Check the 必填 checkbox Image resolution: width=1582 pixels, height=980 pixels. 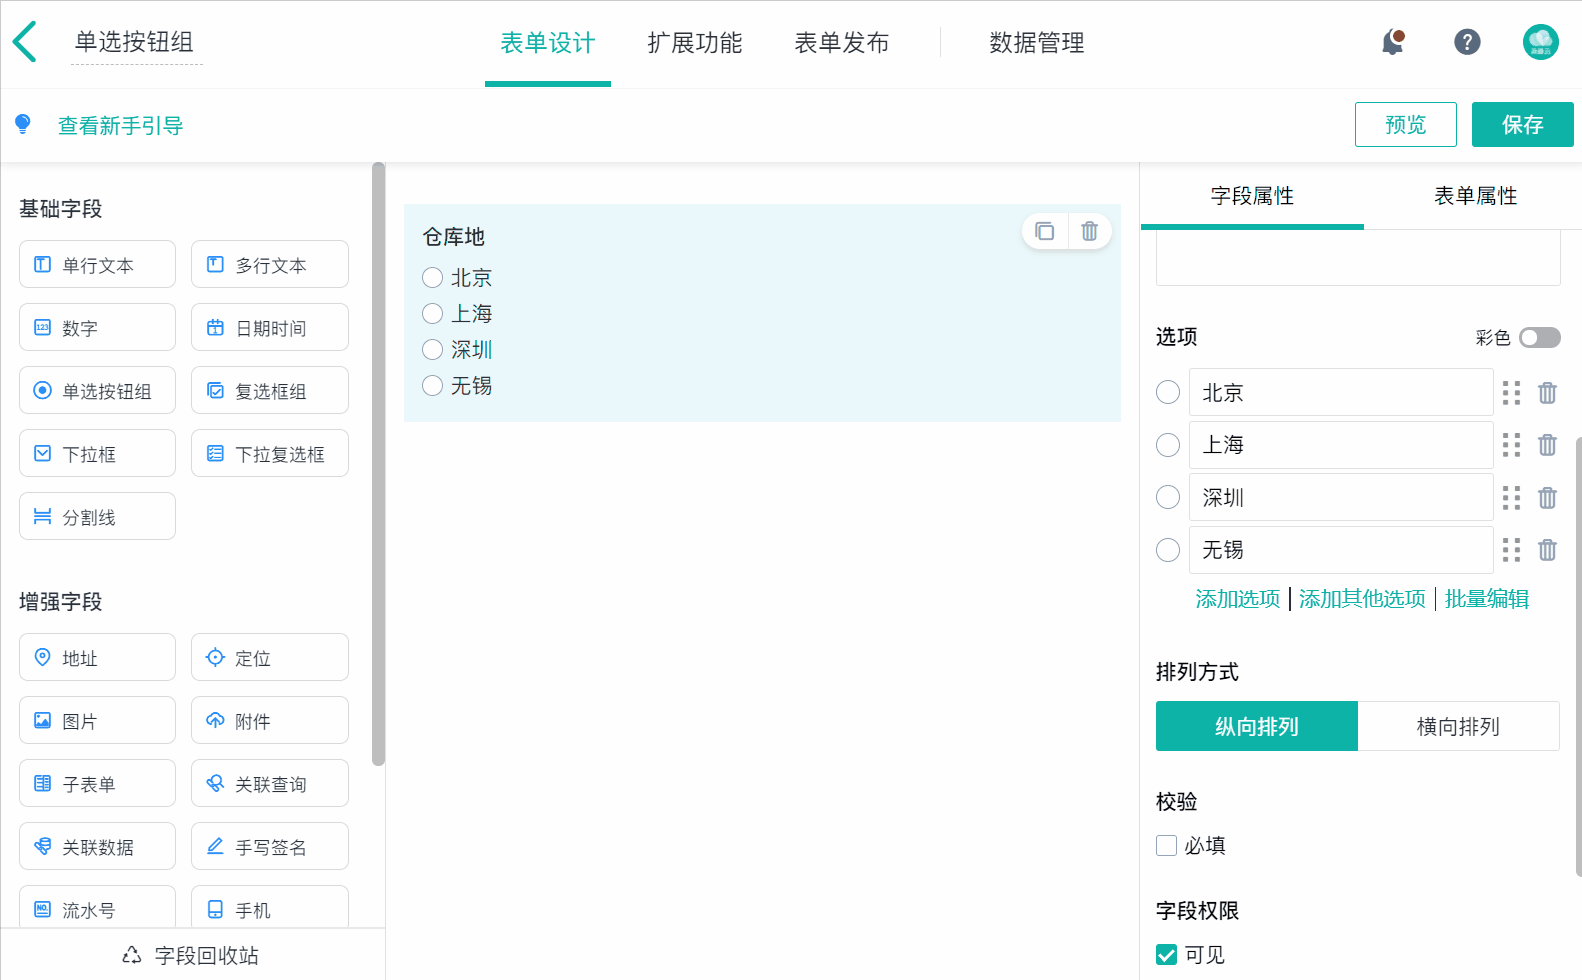(1167, 846)
